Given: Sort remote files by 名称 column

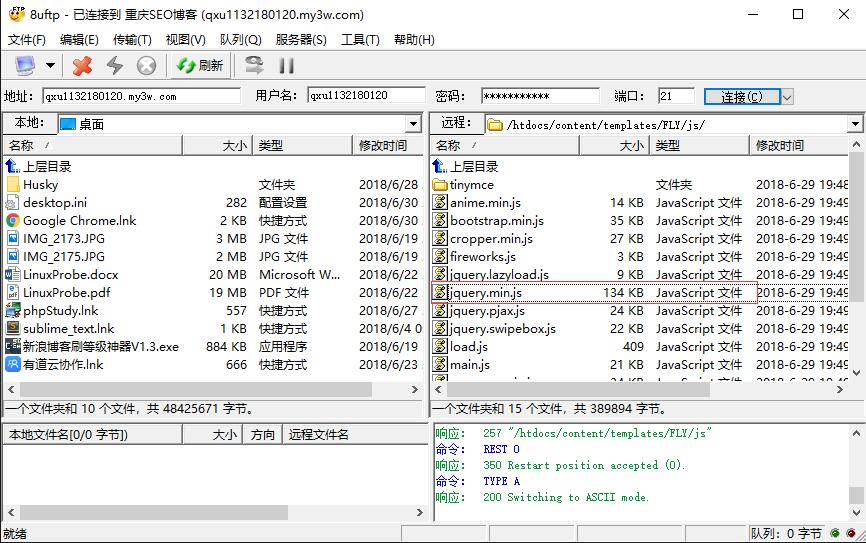Looking at the screenshot, I should coord(504,146).
